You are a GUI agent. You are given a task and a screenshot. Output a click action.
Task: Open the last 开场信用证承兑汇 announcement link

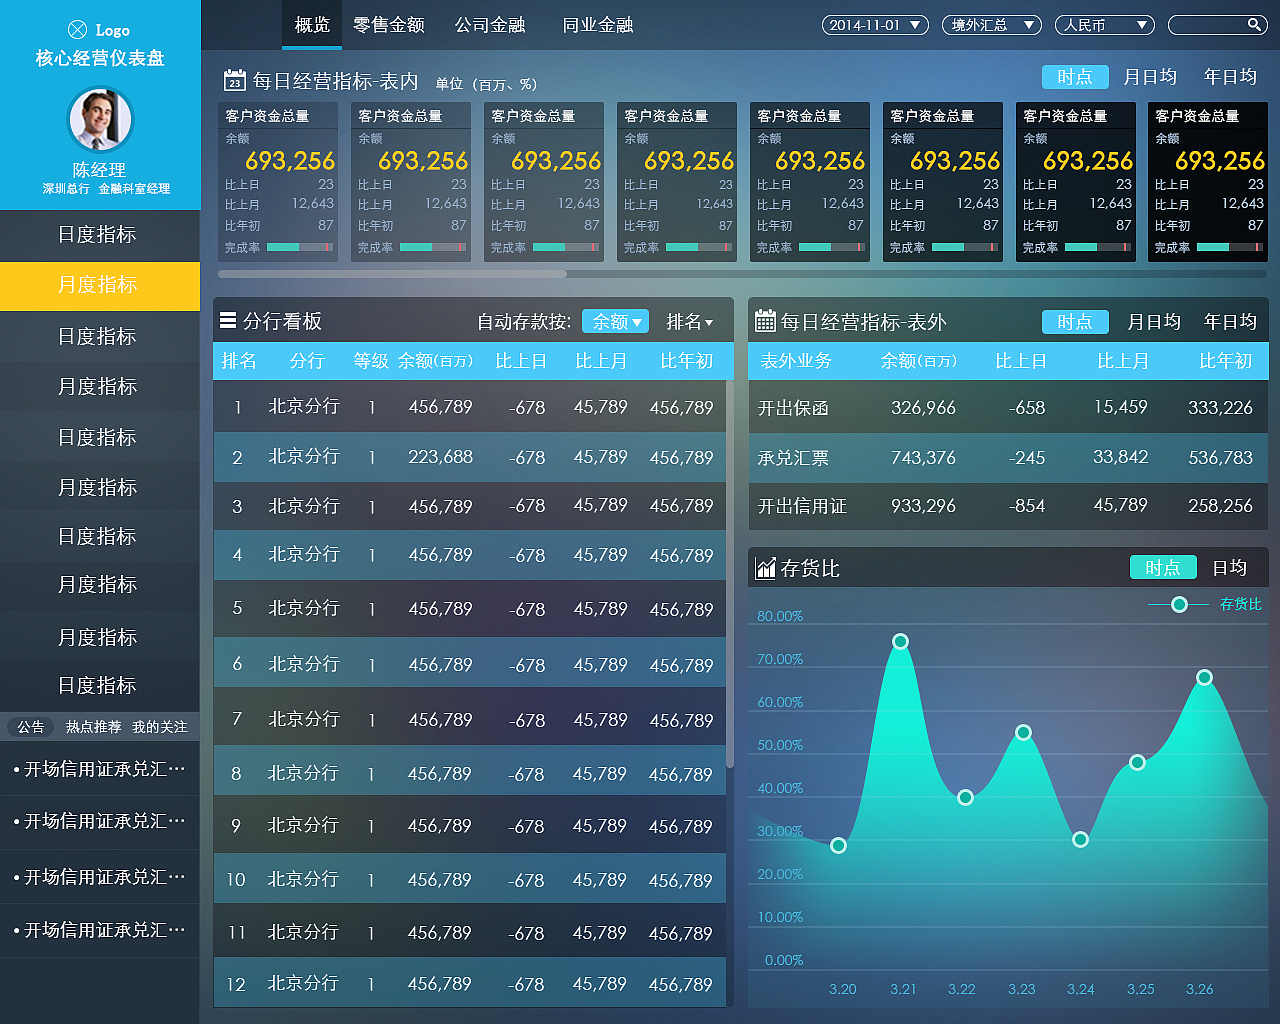100,930
